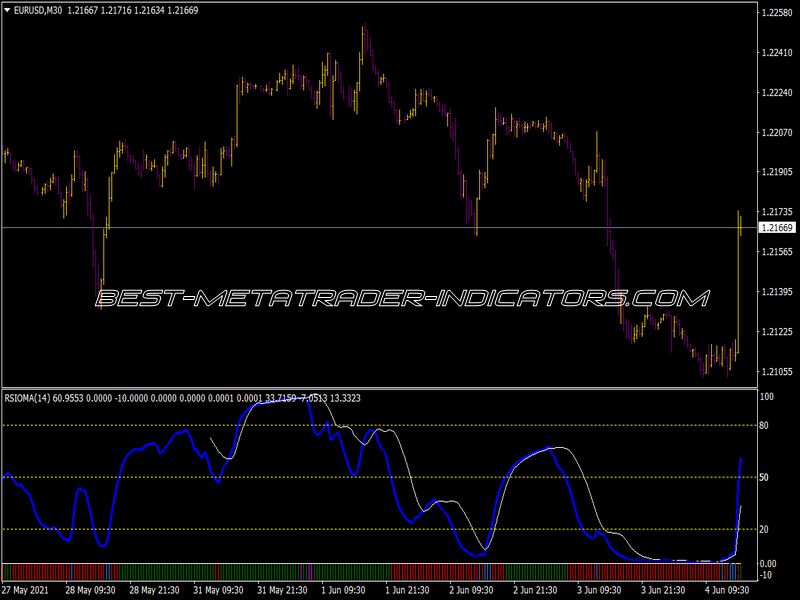800x600 pixels.
Task: Click the 20 level on indicator scale
Action: tap(764, 530)
